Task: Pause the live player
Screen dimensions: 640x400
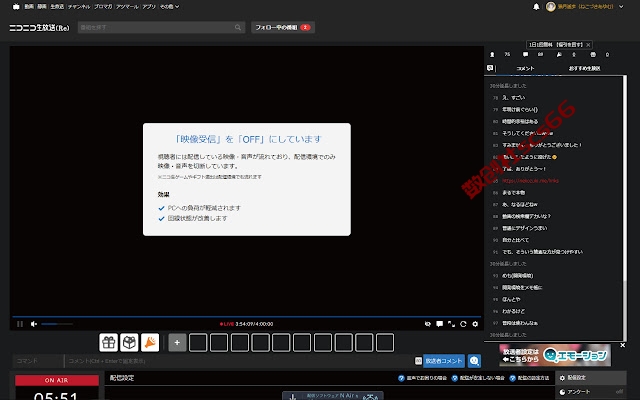Action: coord(20,324)
